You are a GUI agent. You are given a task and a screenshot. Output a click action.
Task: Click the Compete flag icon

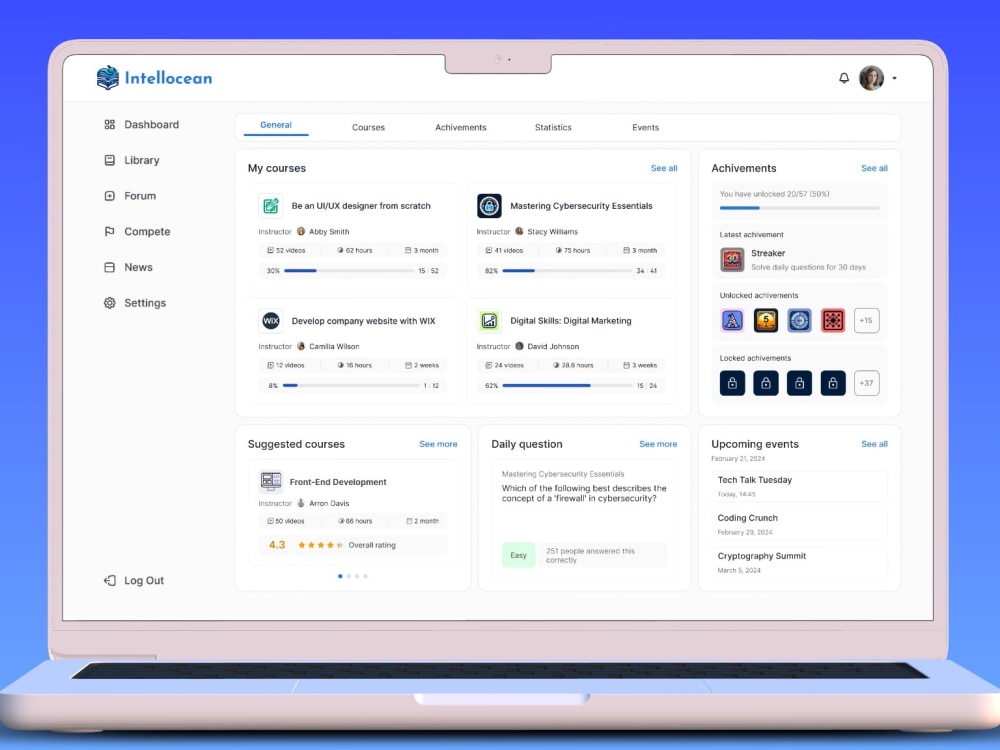[x=110, y=232]
